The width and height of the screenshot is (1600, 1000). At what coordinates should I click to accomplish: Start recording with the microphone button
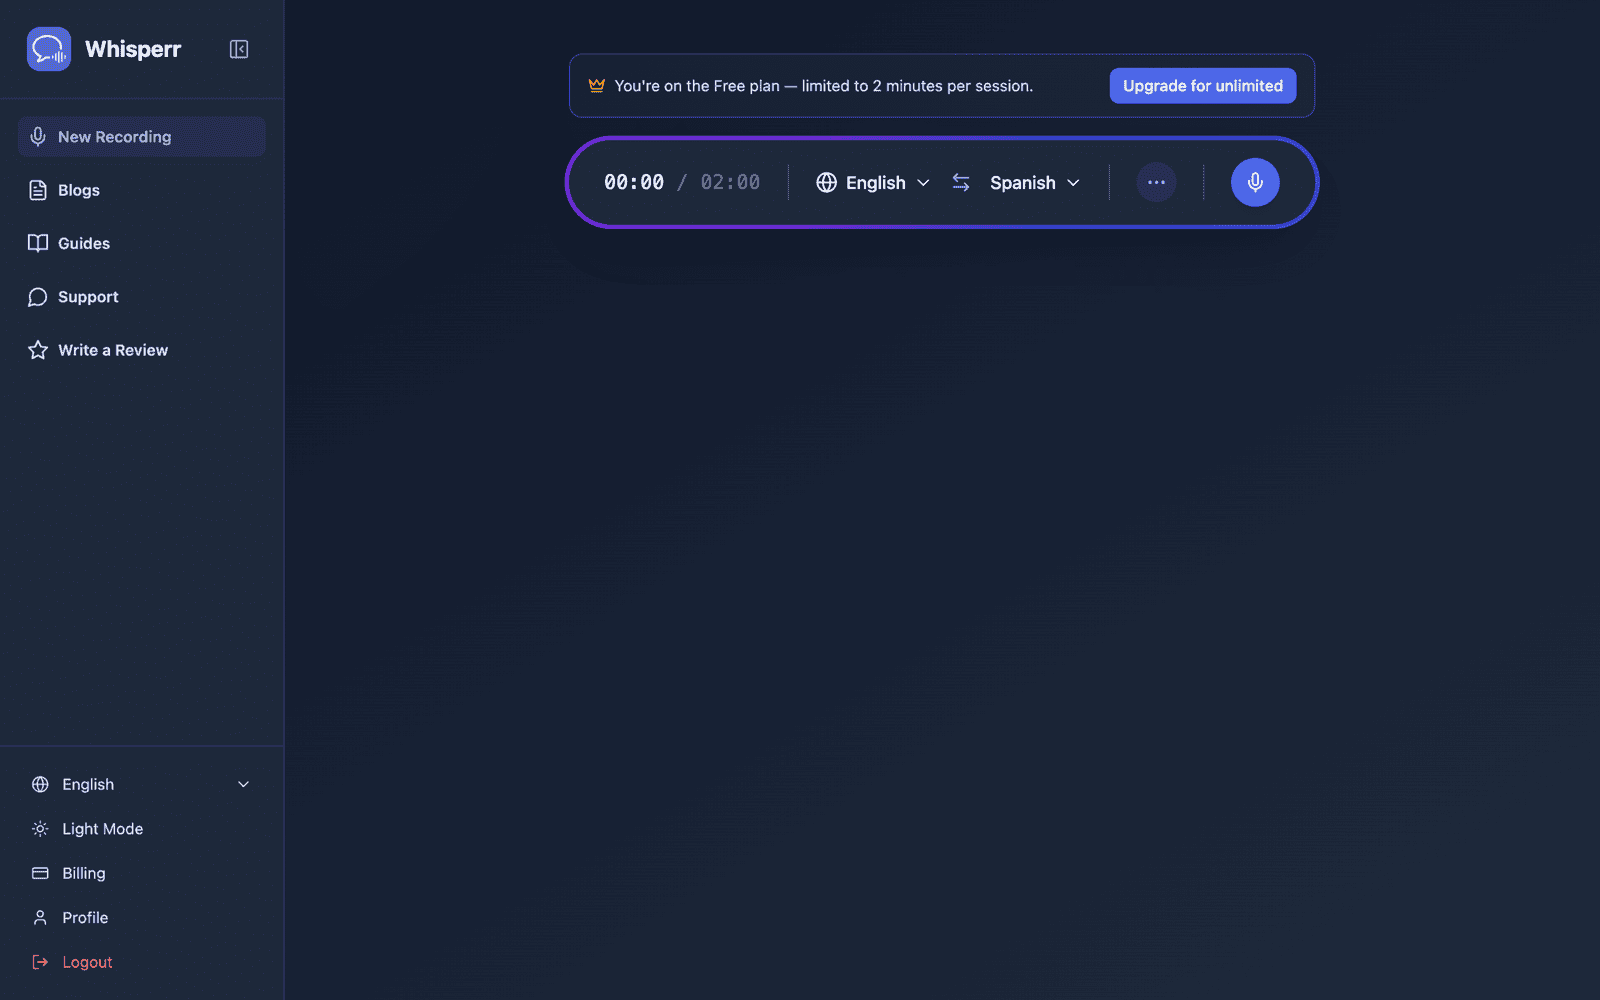click(x=1255, y=182)
